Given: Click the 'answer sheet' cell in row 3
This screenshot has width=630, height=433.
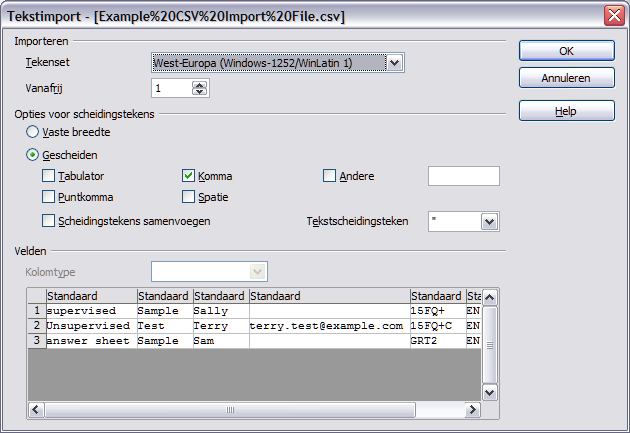Looking at the screenshot, I should pos(92,341).
